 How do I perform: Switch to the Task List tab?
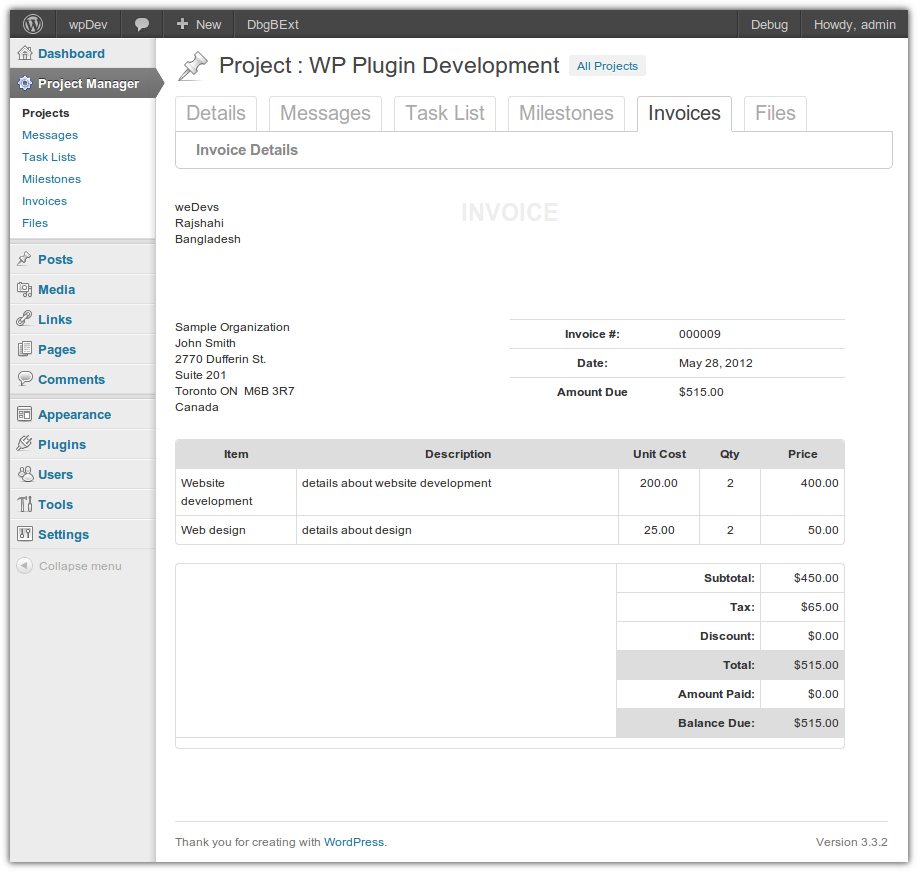(x=445, y=113)
